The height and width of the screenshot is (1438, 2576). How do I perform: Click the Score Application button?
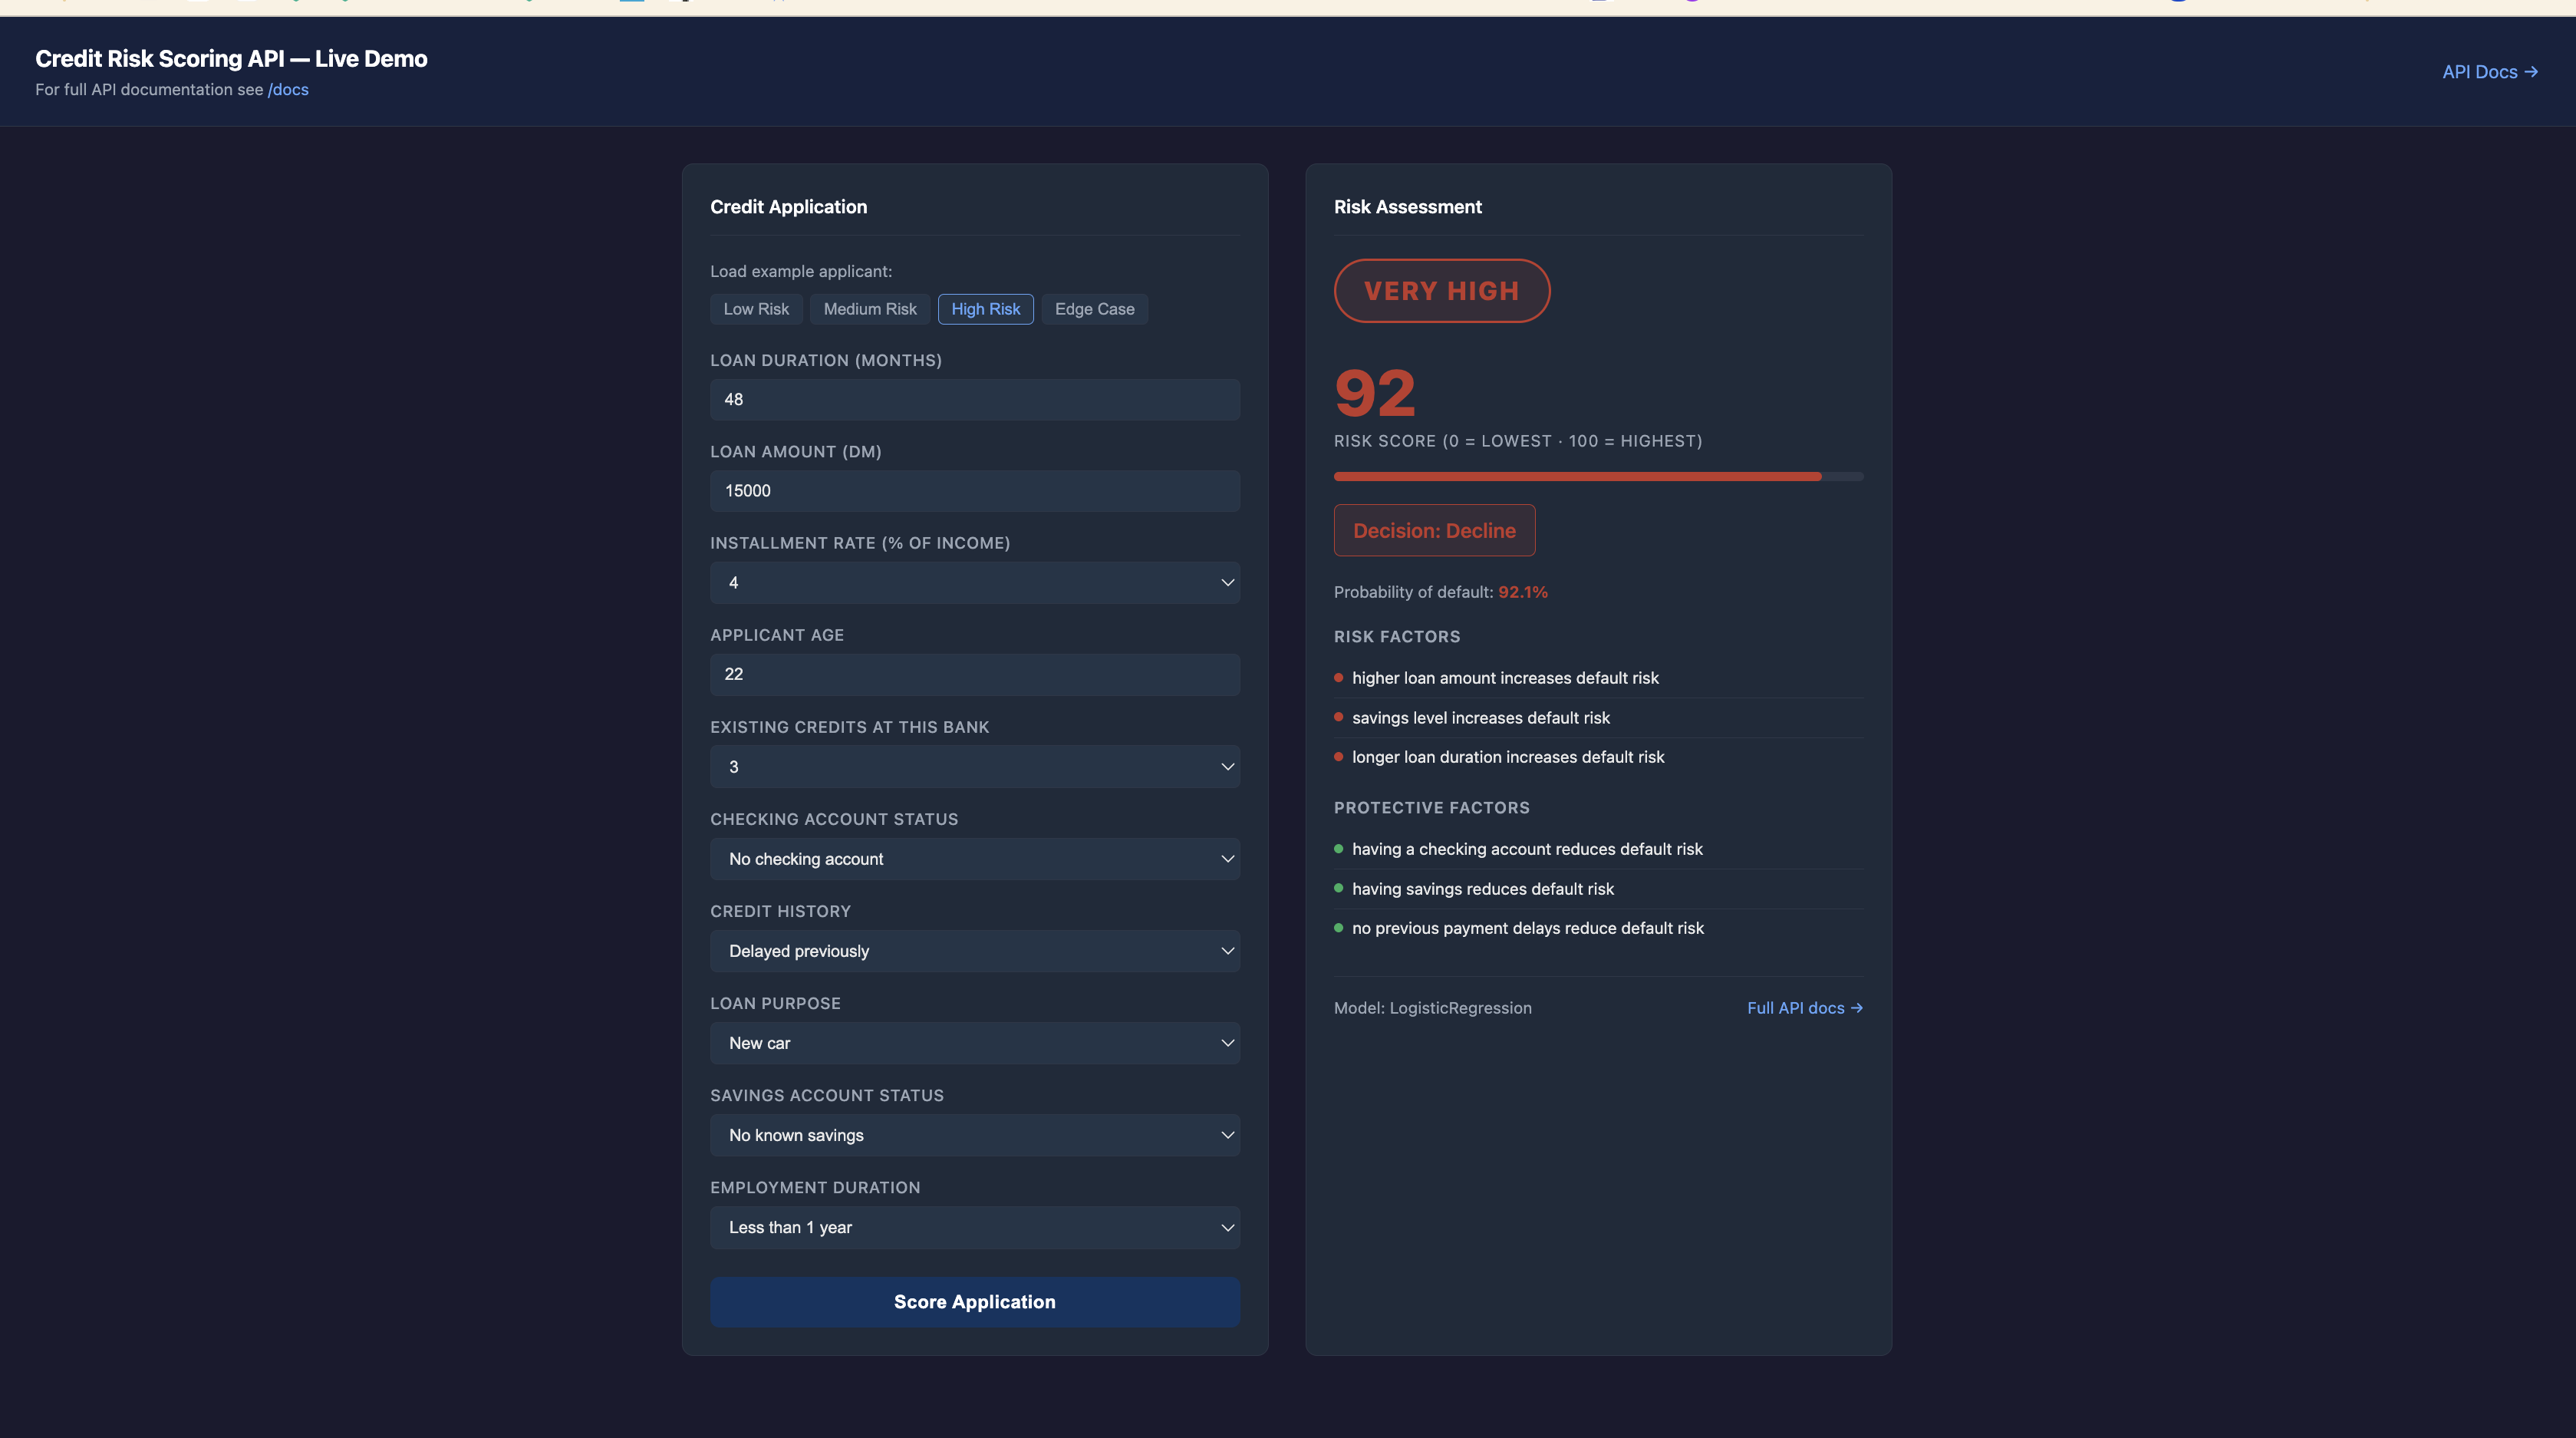975,1301
